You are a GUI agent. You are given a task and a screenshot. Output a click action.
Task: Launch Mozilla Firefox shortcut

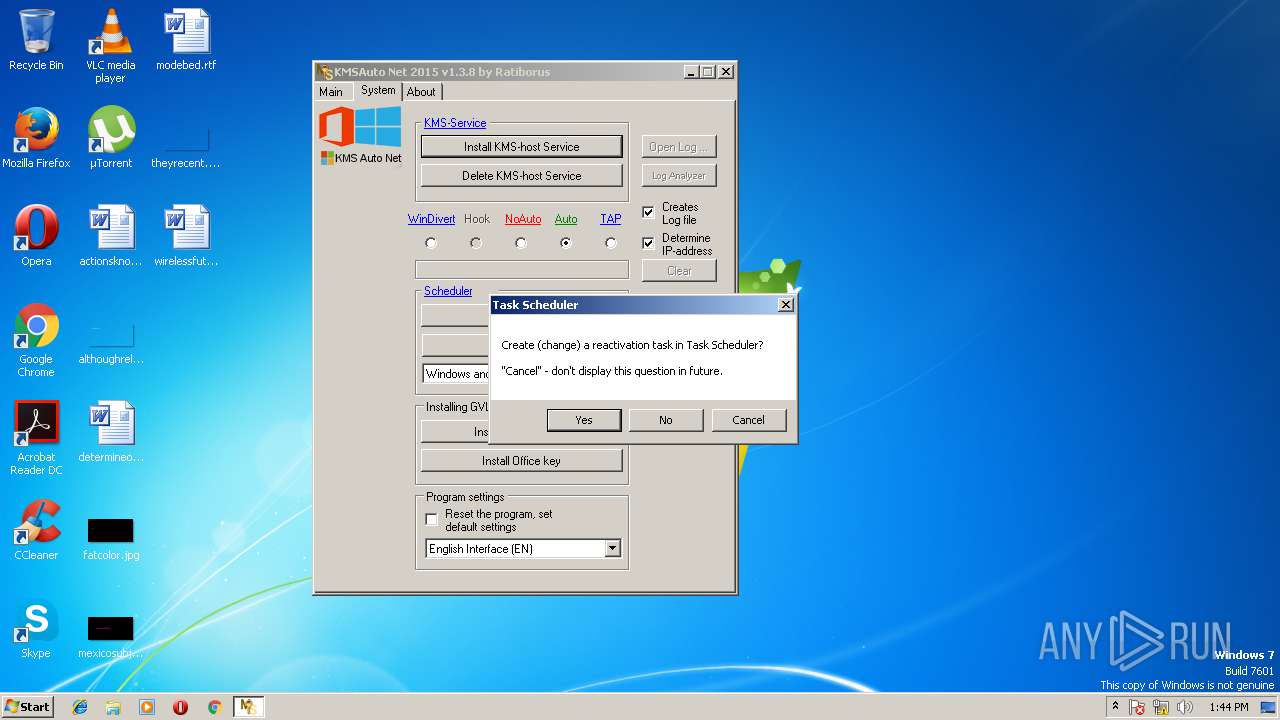tap(36, 138)
